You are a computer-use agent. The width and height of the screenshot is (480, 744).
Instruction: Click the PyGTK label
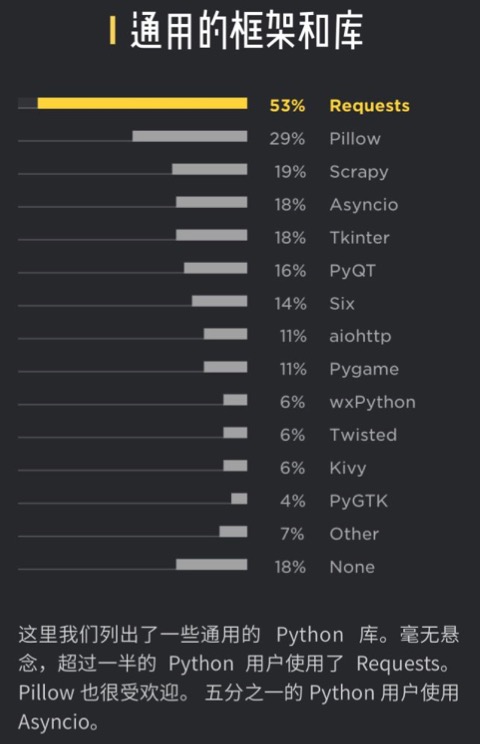[359, 501]
